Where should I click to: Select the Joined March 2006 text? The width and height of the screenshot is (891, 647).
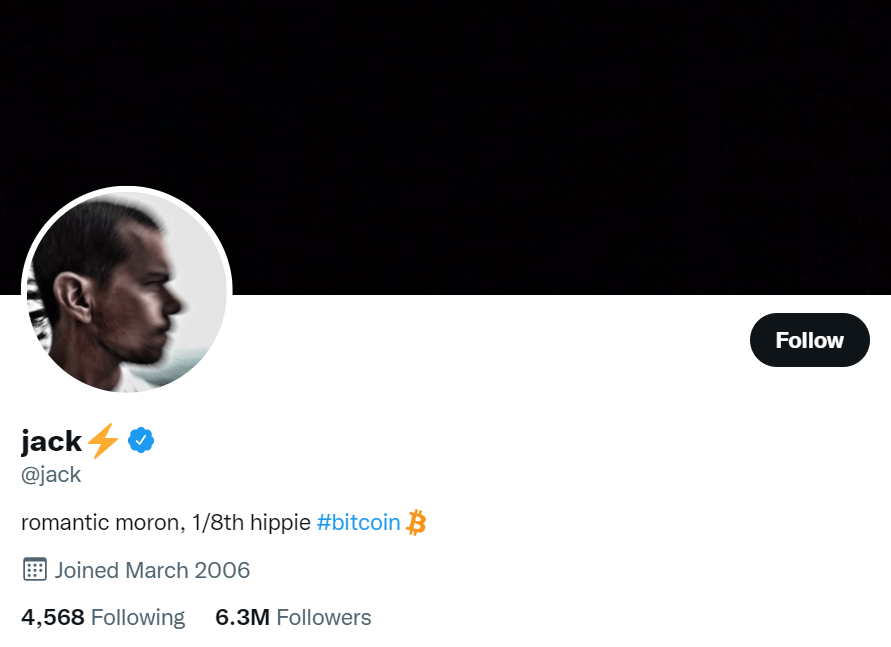tap(152, 570)
